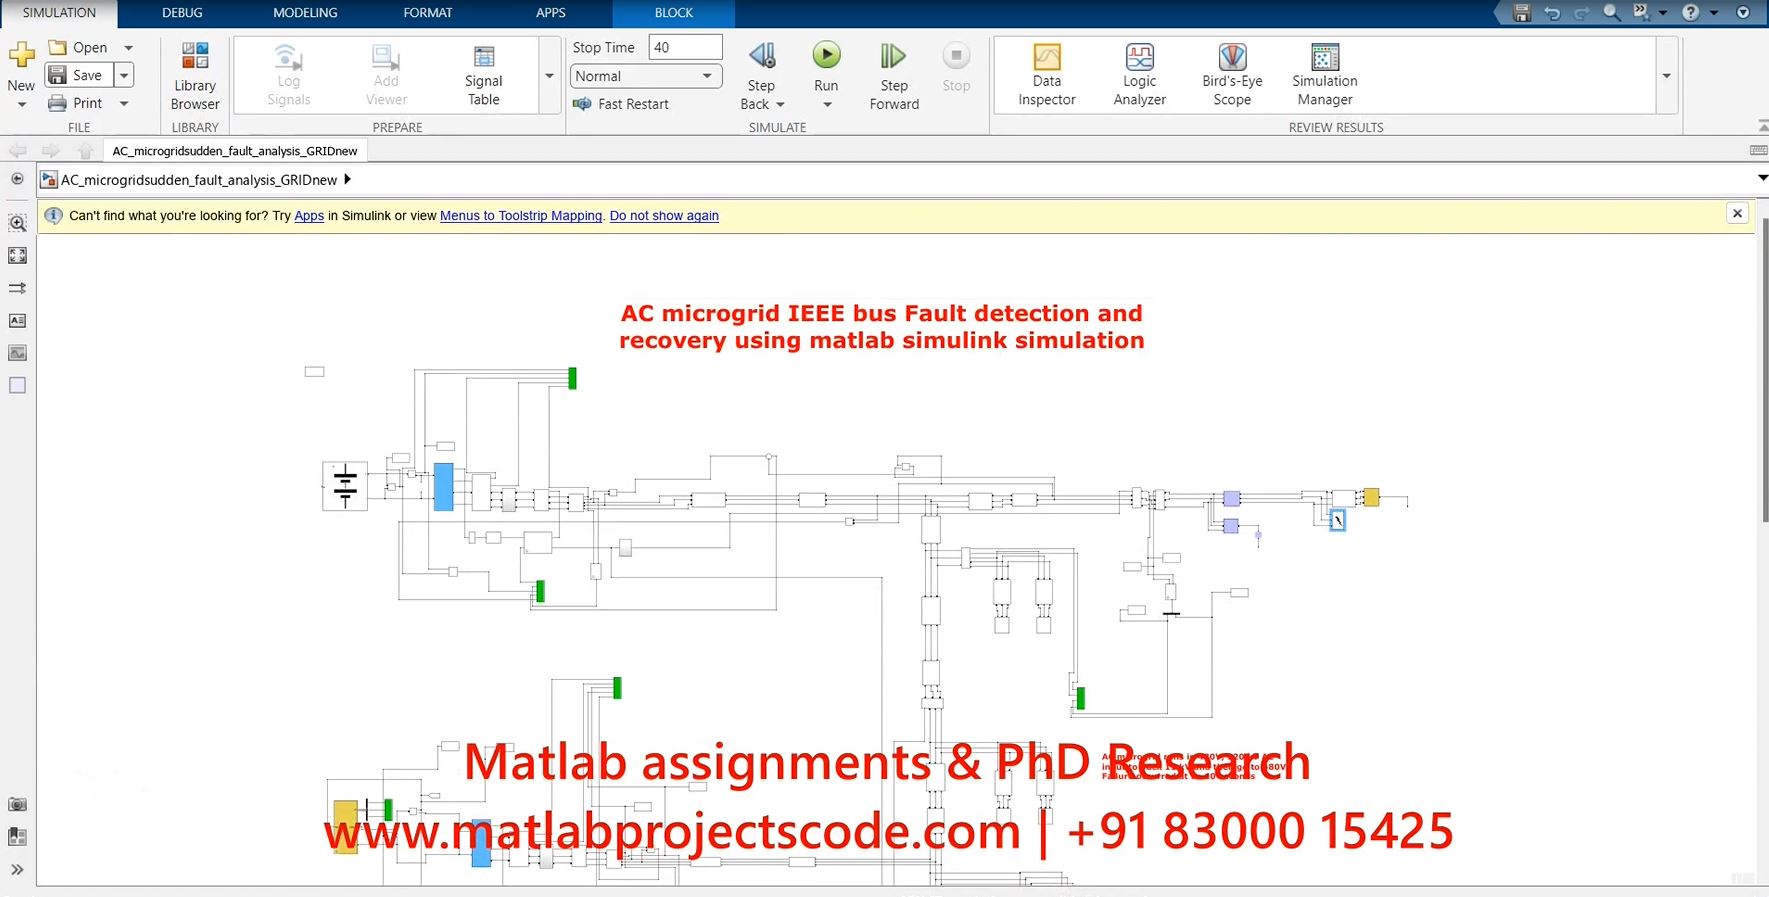Switch to the BLOCK tab
The image size is (1769, 897).
(674, 13)
